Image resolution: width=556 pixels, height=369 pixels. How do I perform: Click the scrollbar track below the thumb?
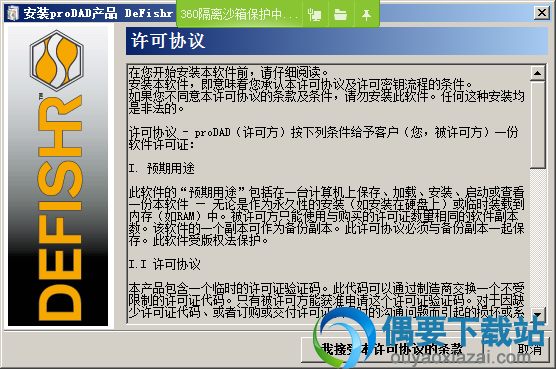click(538, 237)
